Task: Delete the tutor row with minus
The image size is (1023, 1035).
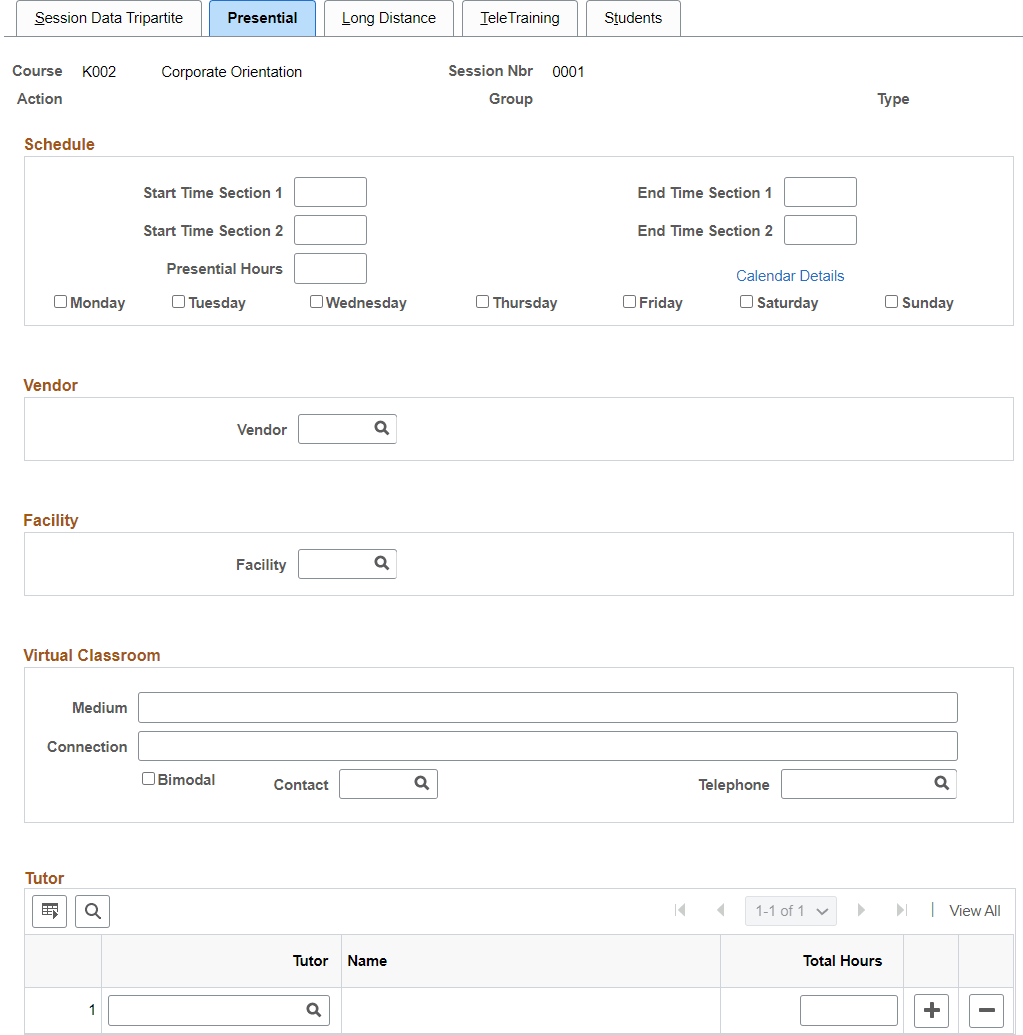Action: 986,1010
